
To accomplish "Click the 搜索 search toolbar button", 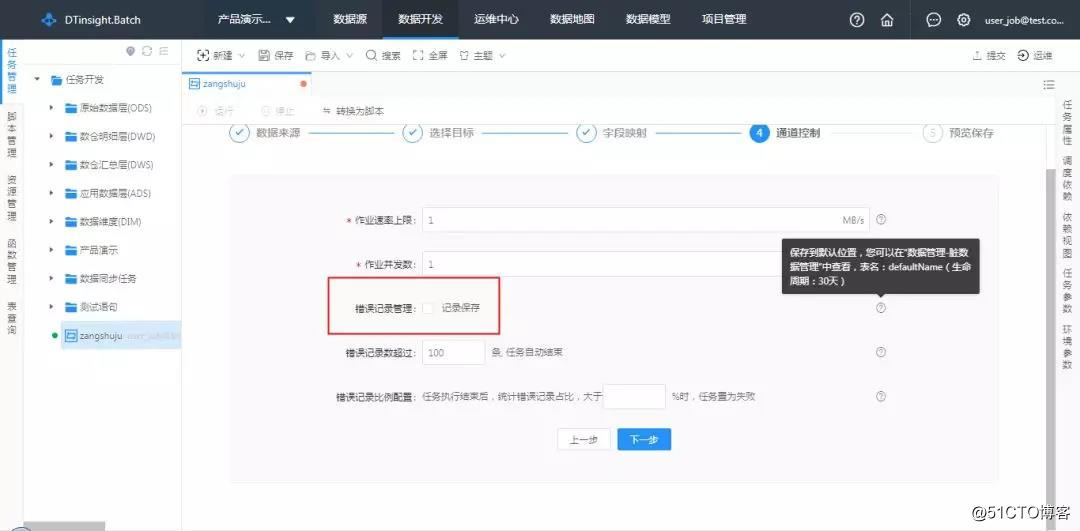I will point(383,56).
